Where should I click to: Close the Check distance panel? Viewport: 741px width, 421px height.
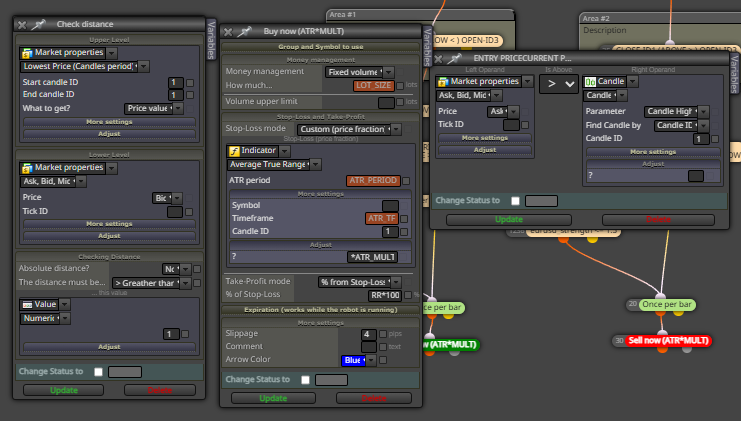pyautogui.click(x=22, y=25)
